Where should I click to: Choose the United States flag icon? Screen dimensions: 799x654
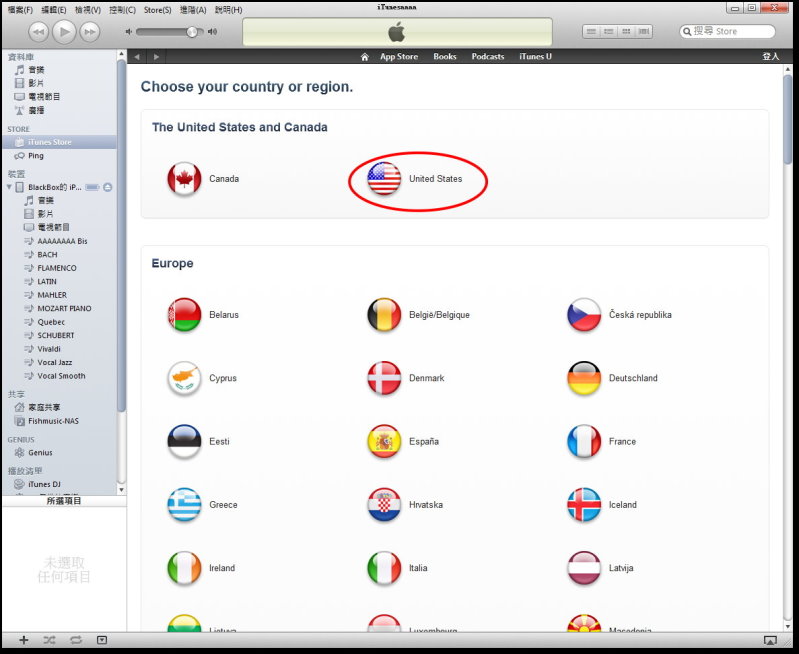point(384,178)
